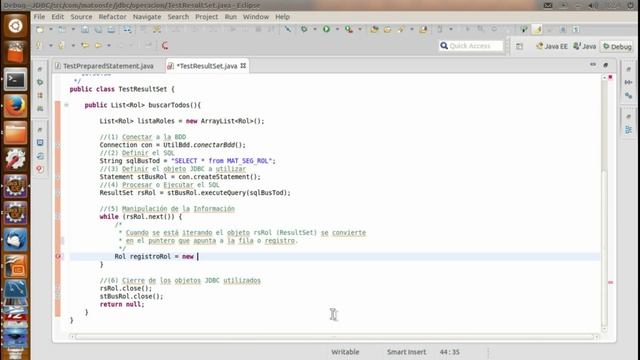This screenshot has height=360, width=640.
Task: Click the New file toolbar icon
Action: click(40, 29)
